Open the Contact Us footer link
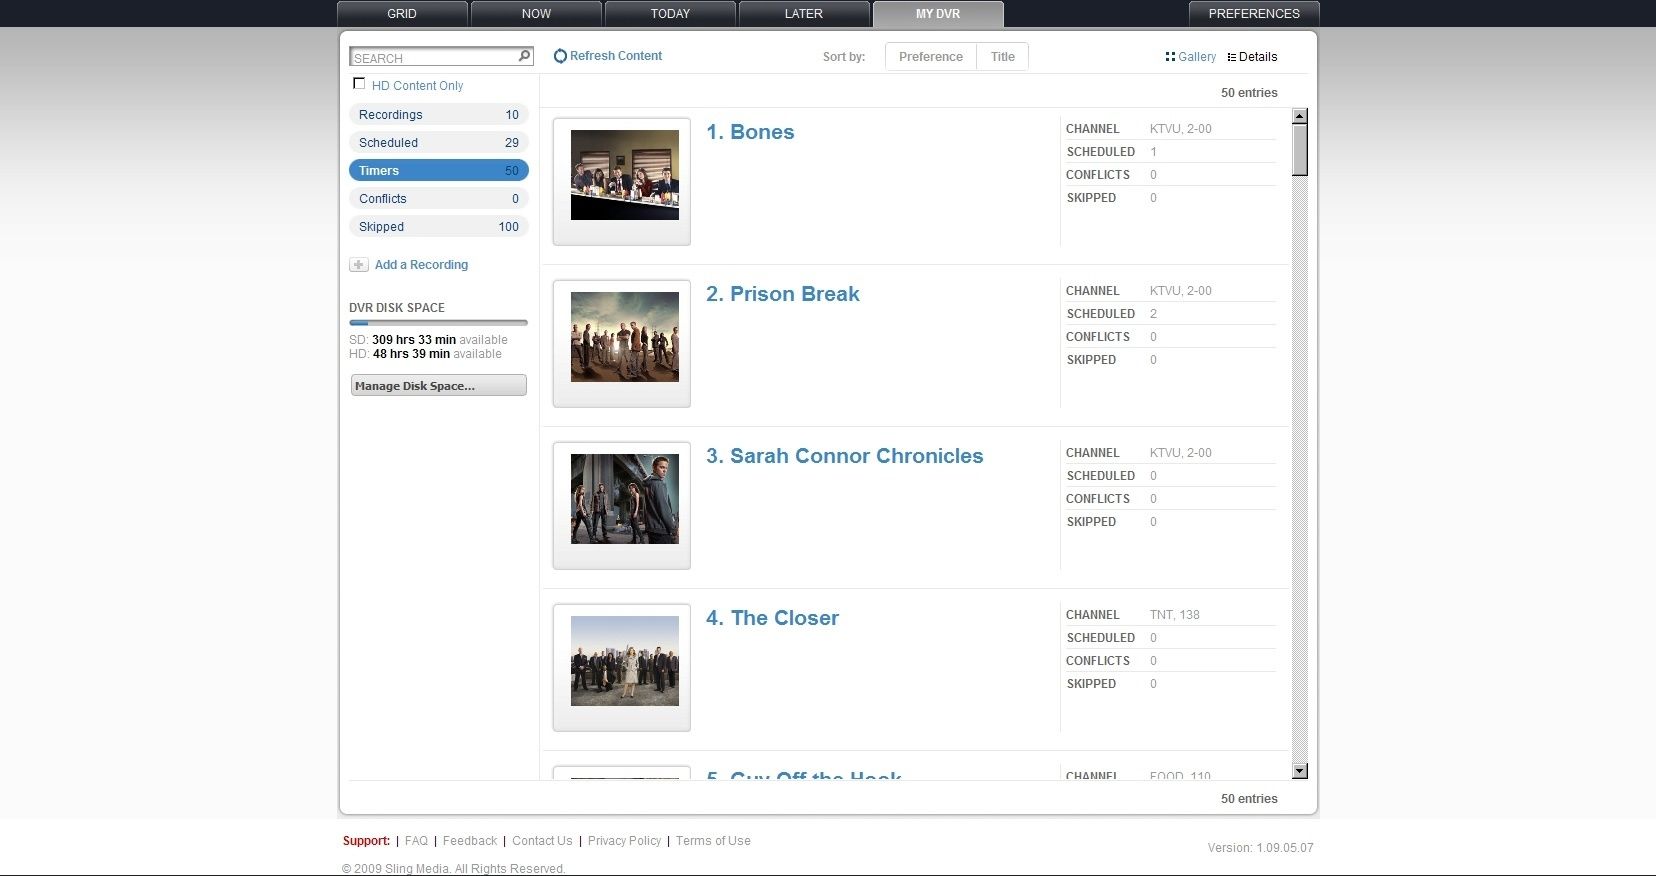1656x876 pixels. point(542,841)
